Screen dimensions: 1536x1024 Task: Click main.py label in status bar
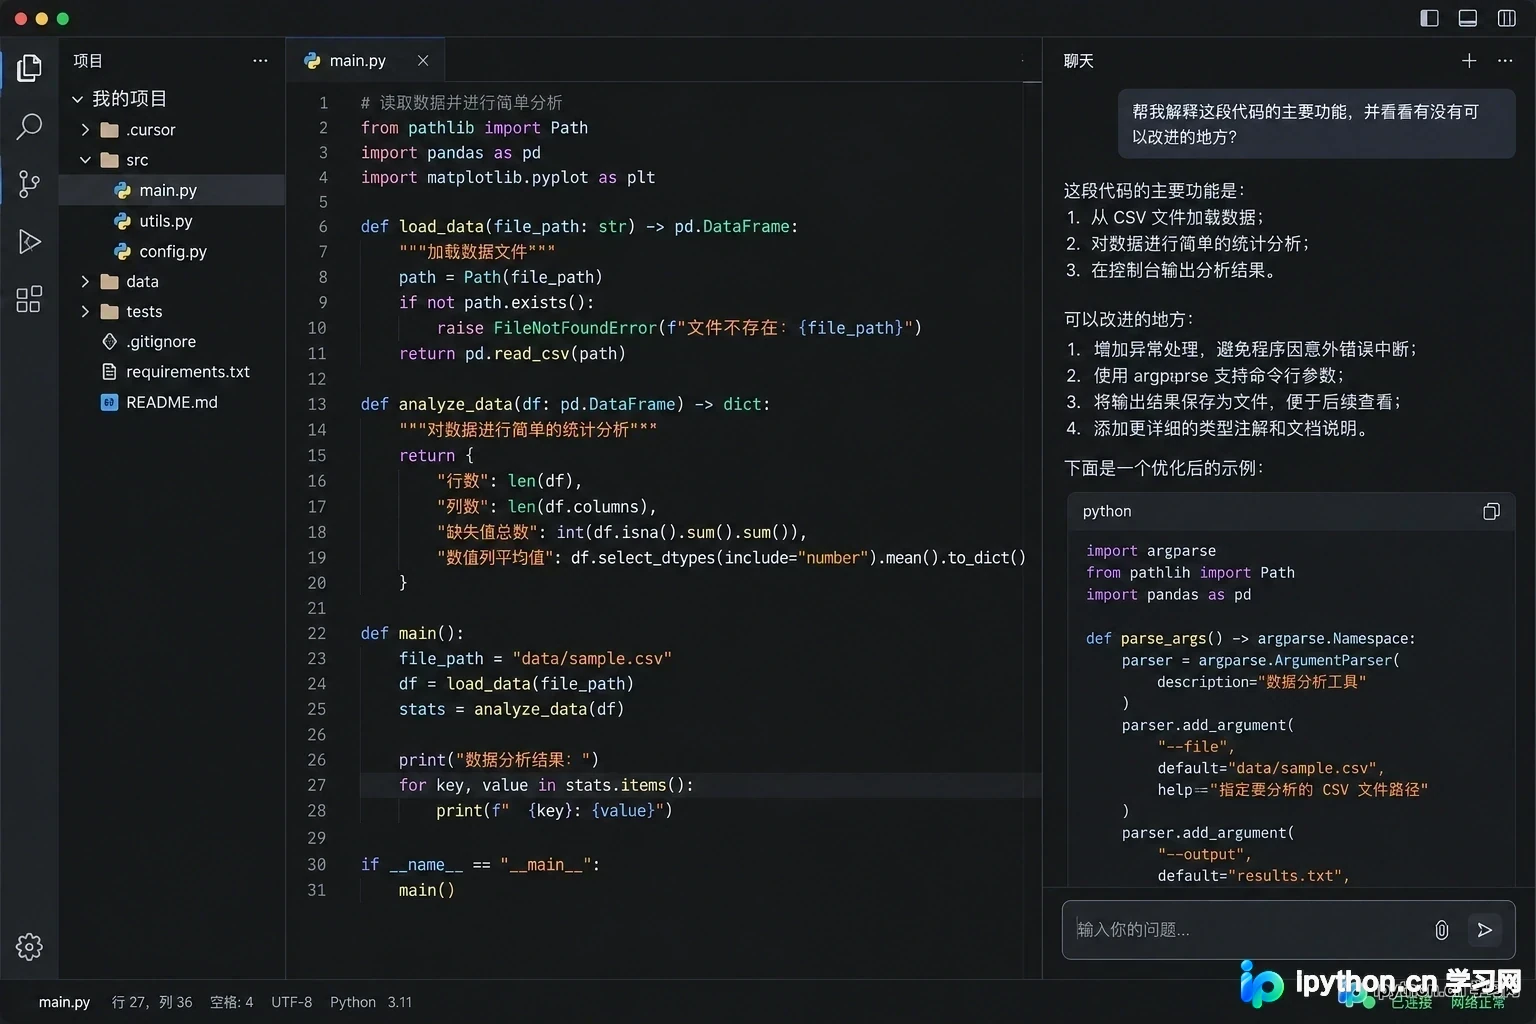click(64, 1002)
